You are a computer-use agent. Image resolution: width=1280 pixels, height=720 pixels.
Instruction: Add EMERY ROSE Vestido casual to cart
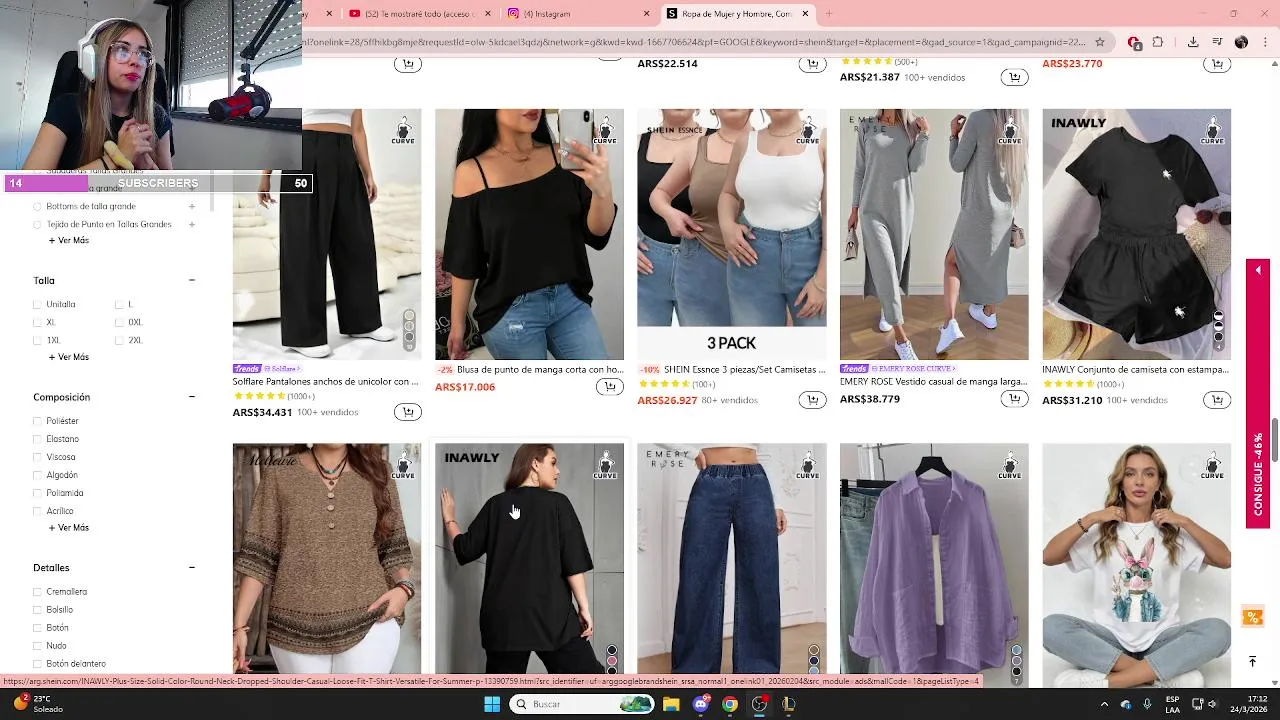[1014, 399]
